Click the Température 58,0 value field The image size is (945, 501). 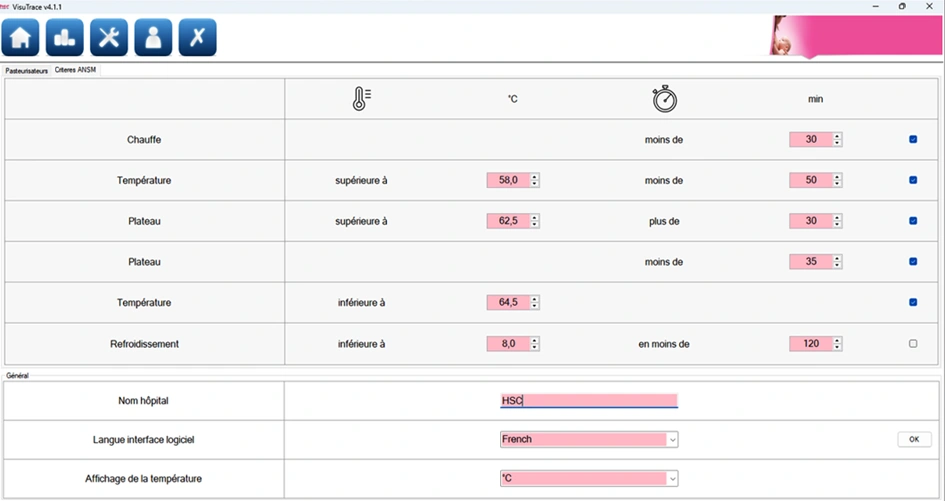coord(509,180)
